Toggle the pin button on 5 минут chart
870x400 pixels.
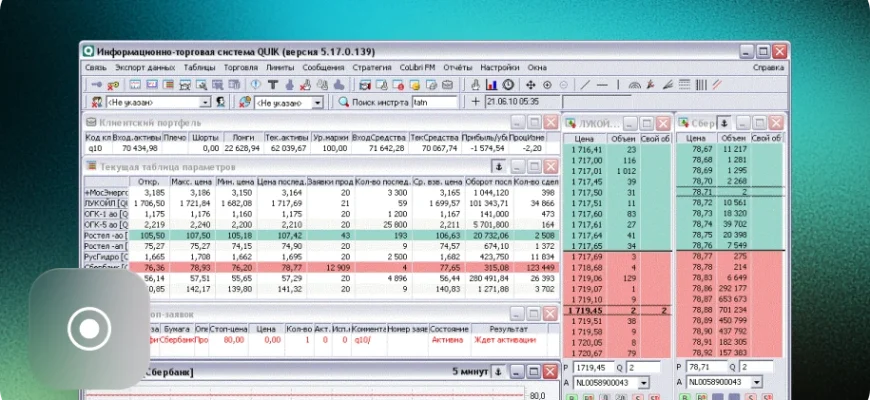498,372
